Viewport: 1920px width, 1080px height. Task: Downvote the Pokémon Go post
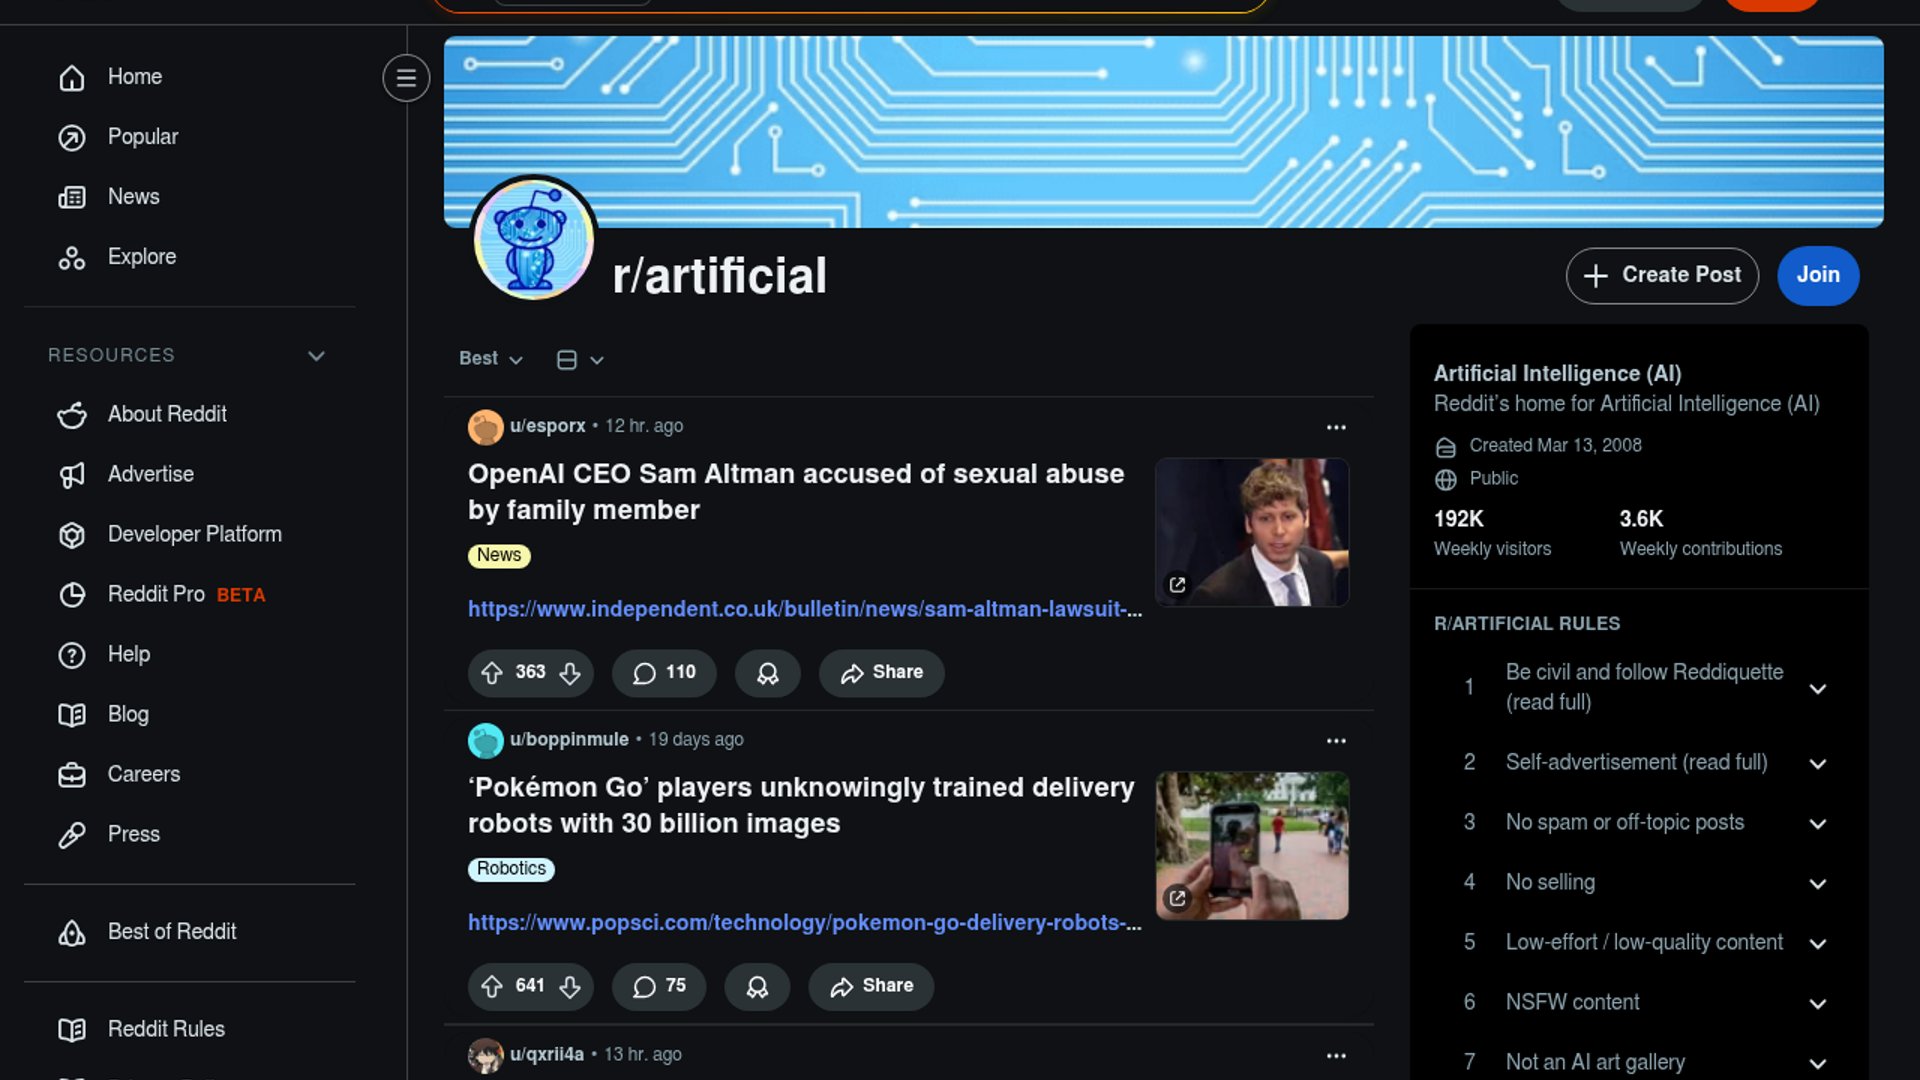point(570,987)
